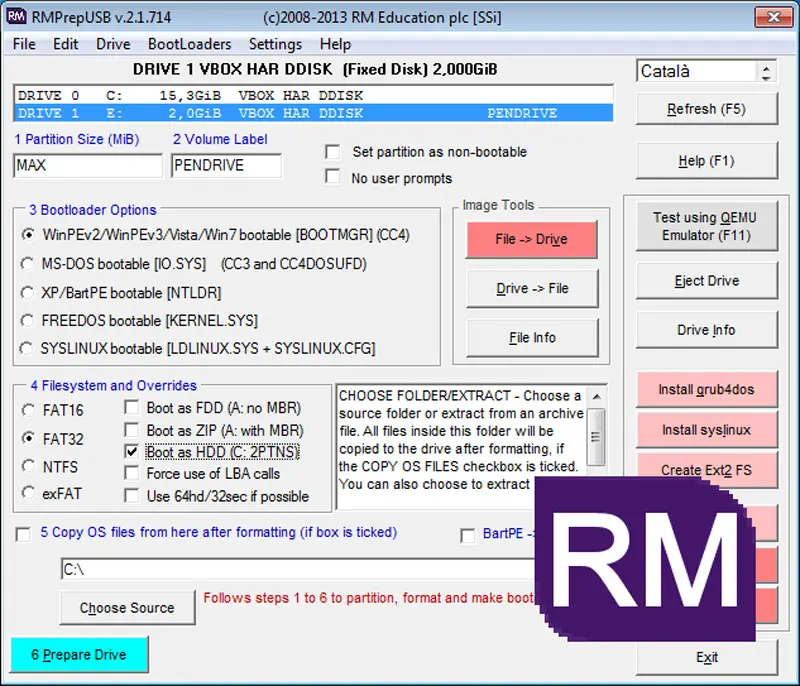Click the C:\ source path field
This screenshot has width=800, height=686.
tap(298, 569)
